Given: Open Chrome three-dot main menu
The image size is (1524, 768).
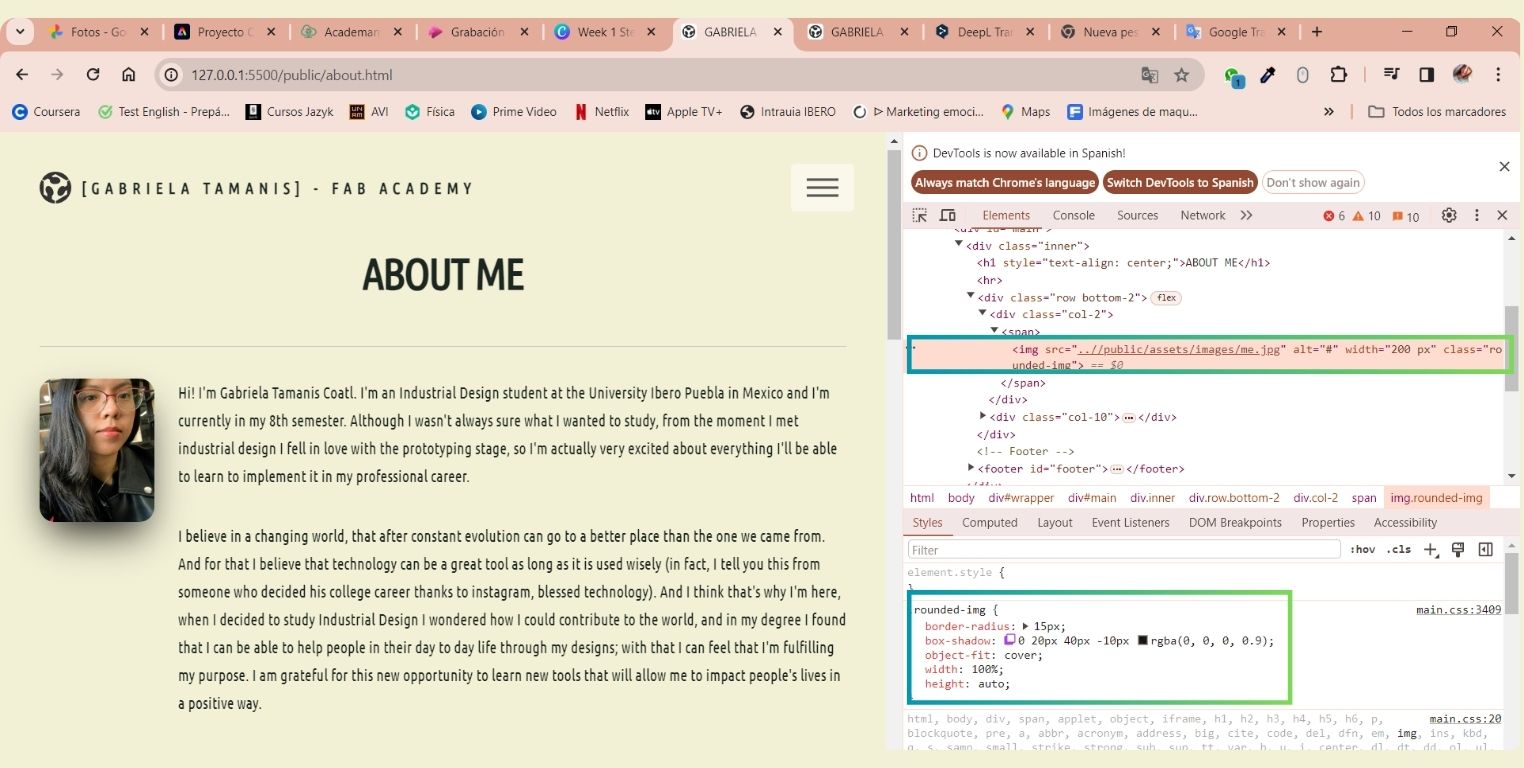Looking at the screenshot, I should (x=1498, y=75).
